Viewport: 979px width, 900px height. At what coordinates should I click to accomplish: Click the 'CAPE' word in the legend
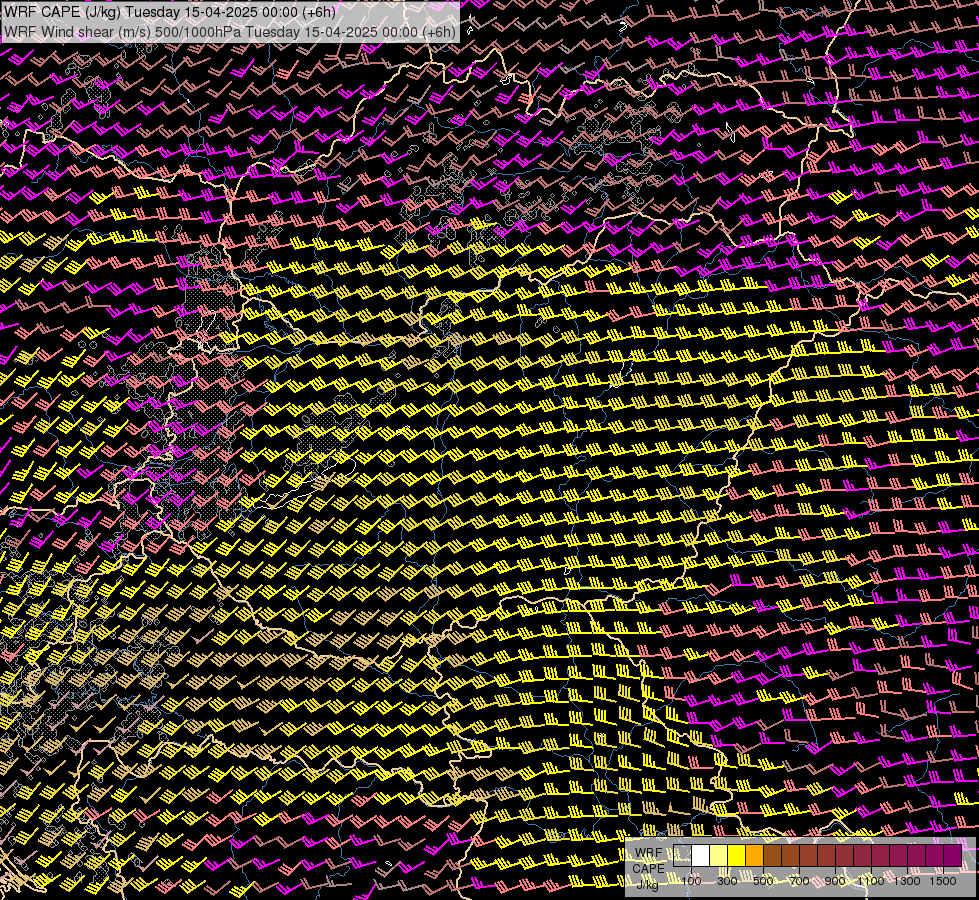(x=648, y=868)
